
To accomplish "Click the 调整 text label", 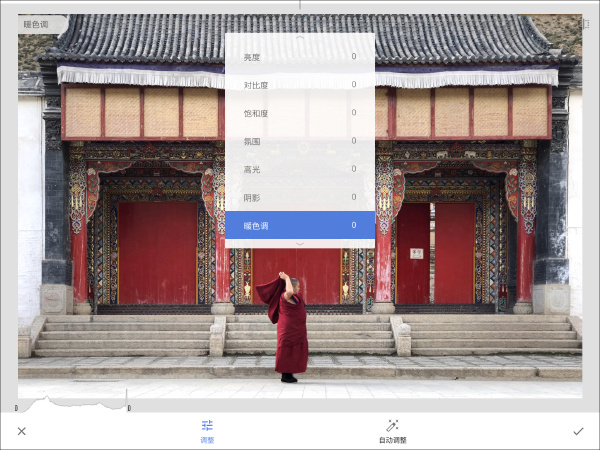I will 207,440.
